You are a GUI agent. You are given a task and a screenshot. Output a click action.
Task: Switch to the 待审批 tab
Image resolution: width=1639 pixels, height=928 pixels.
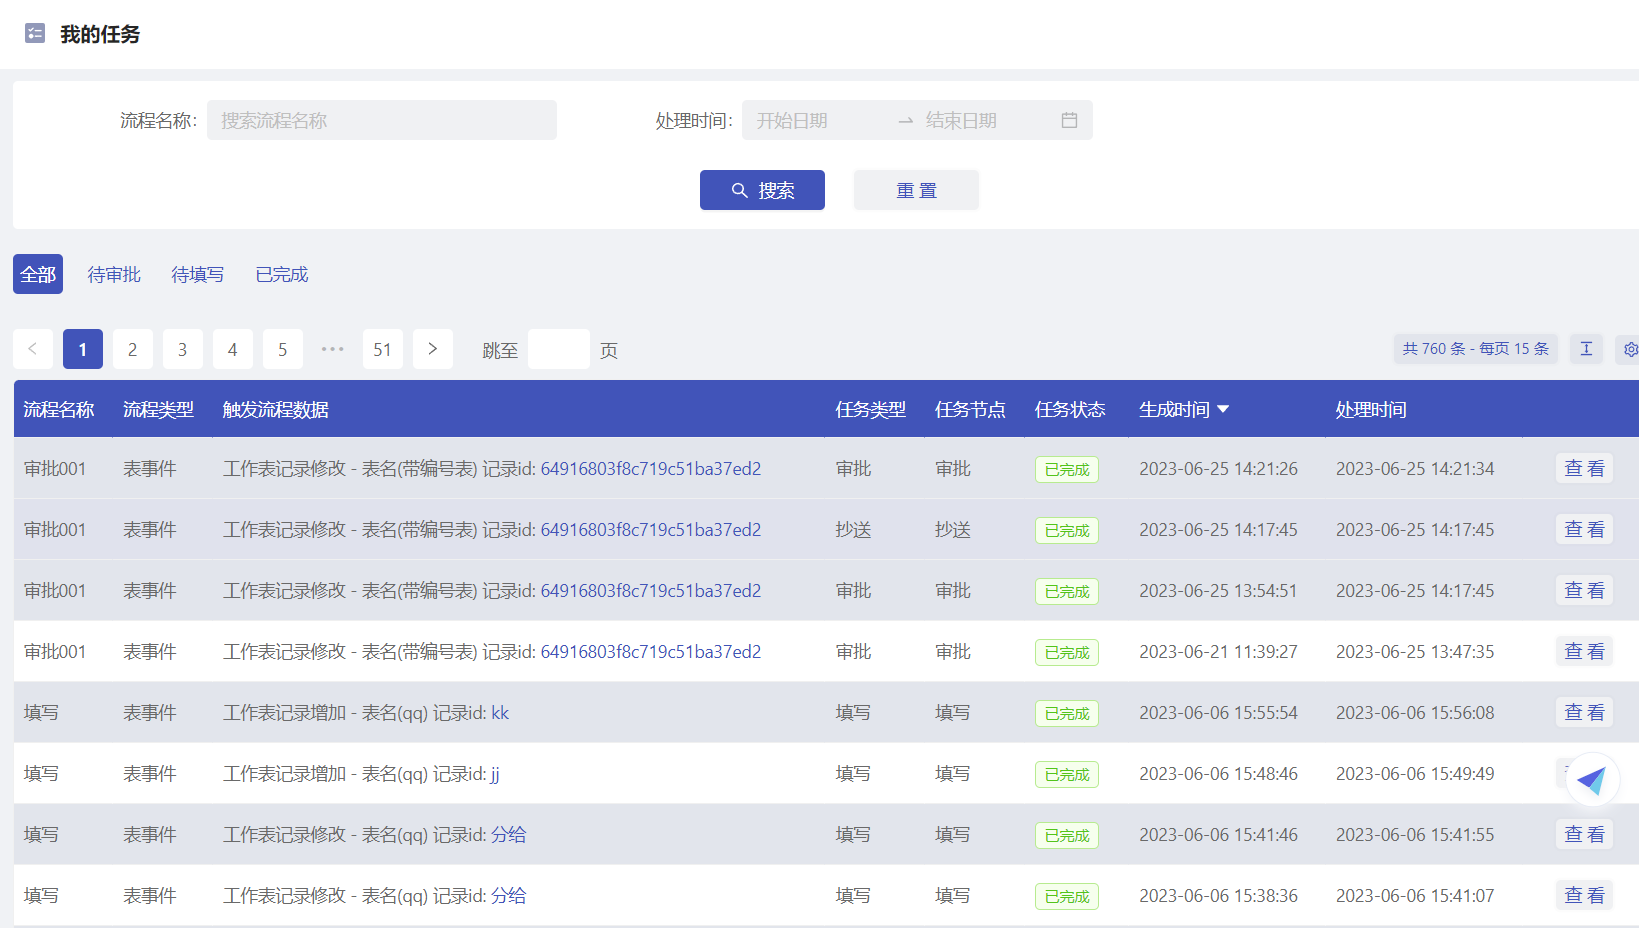point(113,274)
